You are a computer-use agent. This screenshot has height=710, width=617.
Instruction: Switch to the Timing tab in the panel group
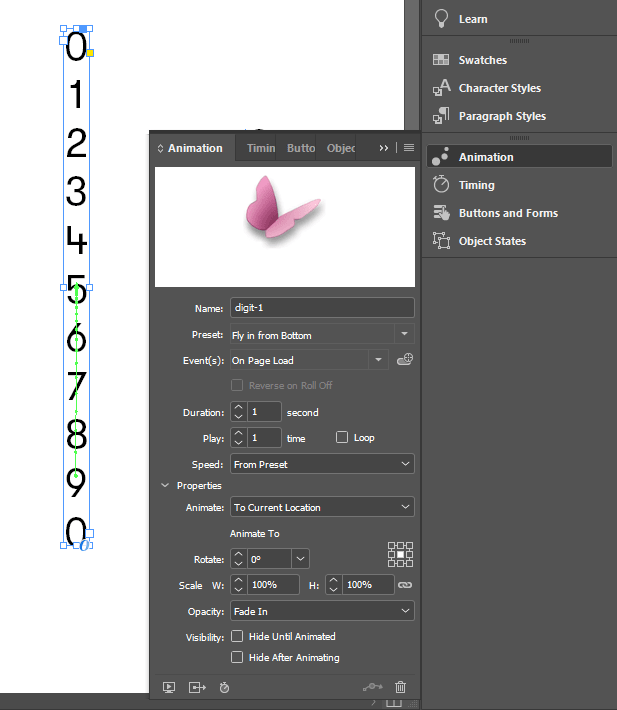[x=260, y=148]
